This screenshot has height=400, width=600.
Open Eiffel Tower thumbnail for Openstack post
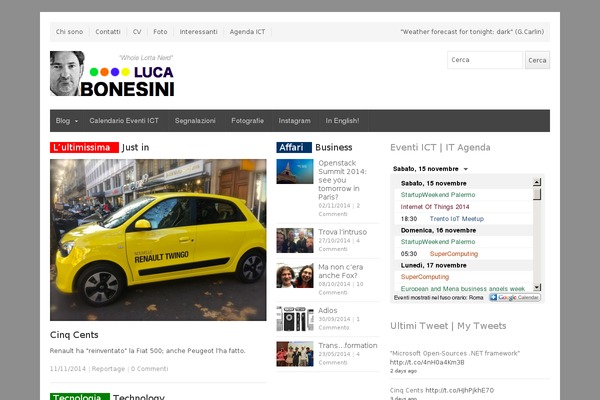(x=295, y=171)
